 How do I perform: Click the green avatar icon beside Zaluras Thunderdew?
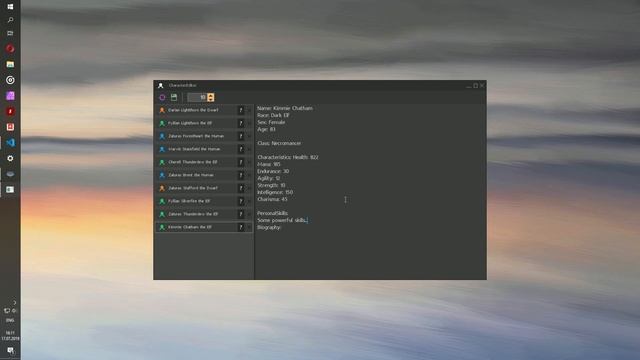162,214
